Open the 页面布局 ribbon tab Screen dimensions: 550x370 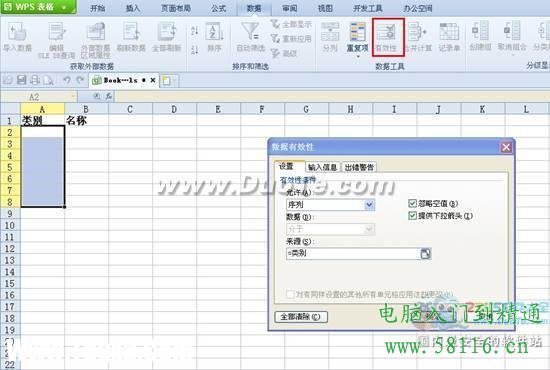176,8
